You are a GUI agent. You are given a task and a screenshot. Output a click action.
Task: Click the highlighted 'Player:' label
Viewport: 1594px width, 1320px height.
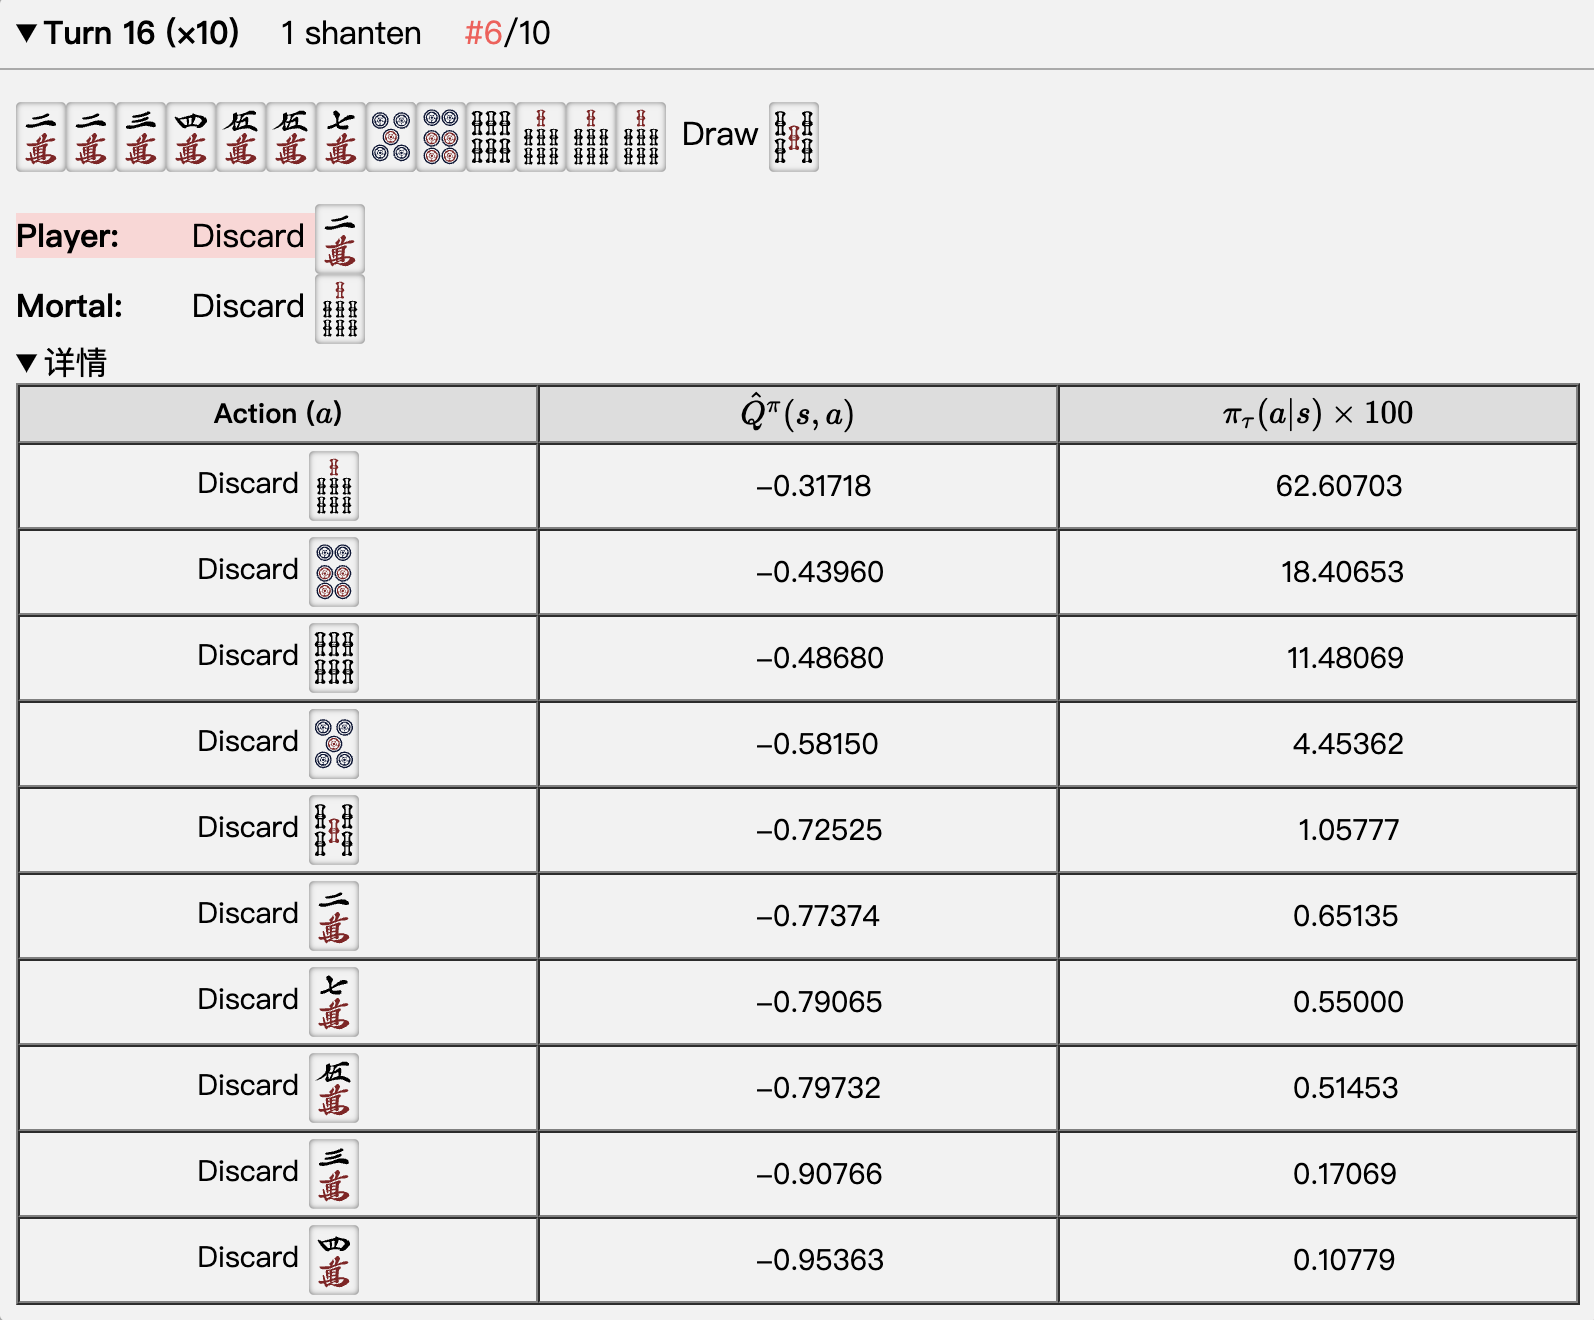pos(68,236)
